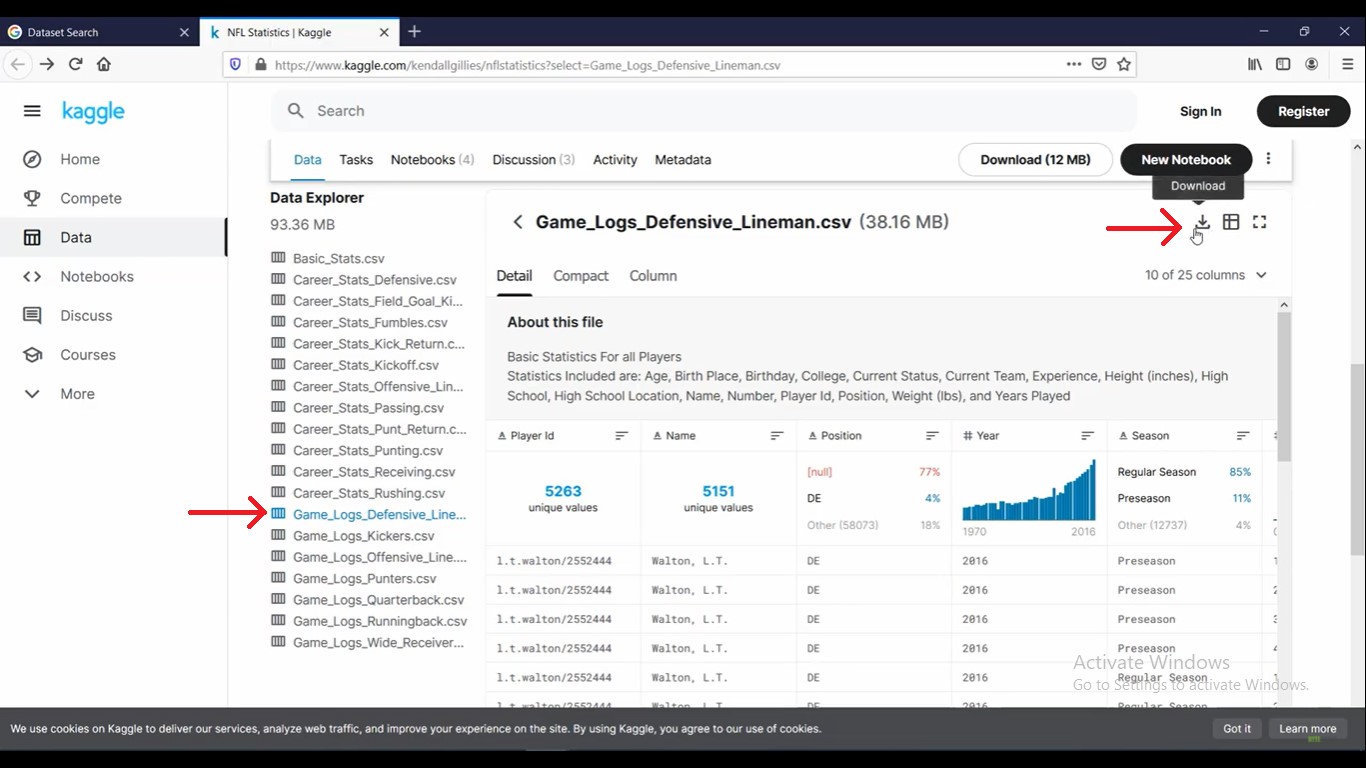Click the Year distribution histogram
Image resolution: width=1366 pixels, height=768 pixels.
(x=1029, y=490)
